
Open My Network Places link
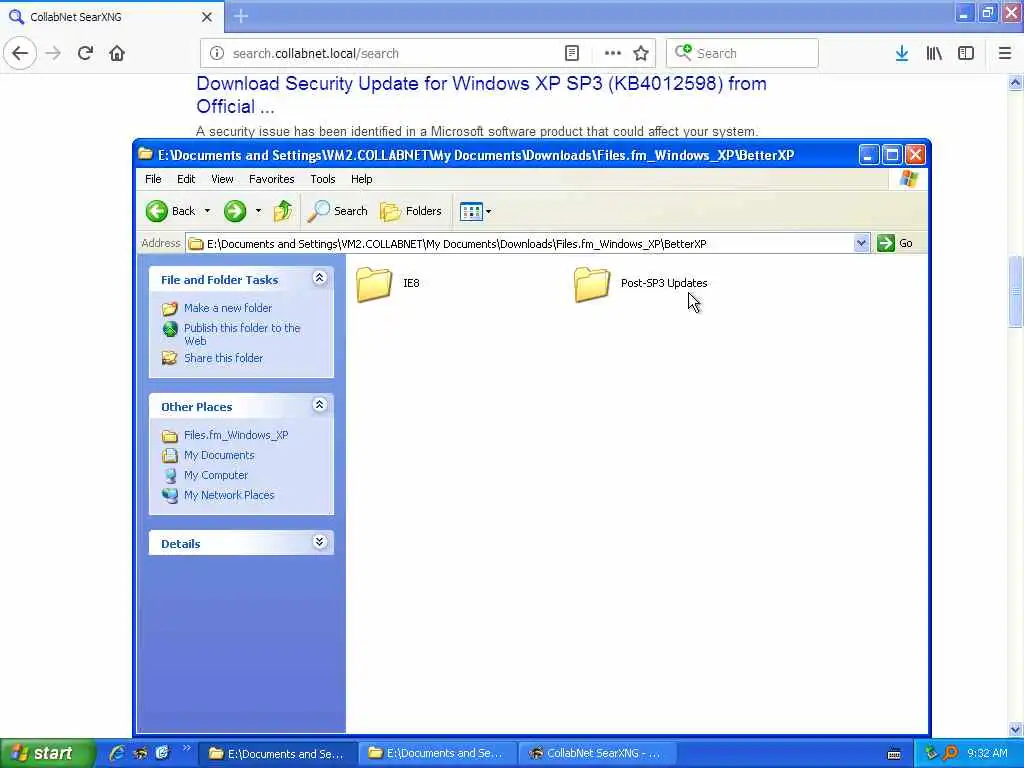click(x=229, y=495)
